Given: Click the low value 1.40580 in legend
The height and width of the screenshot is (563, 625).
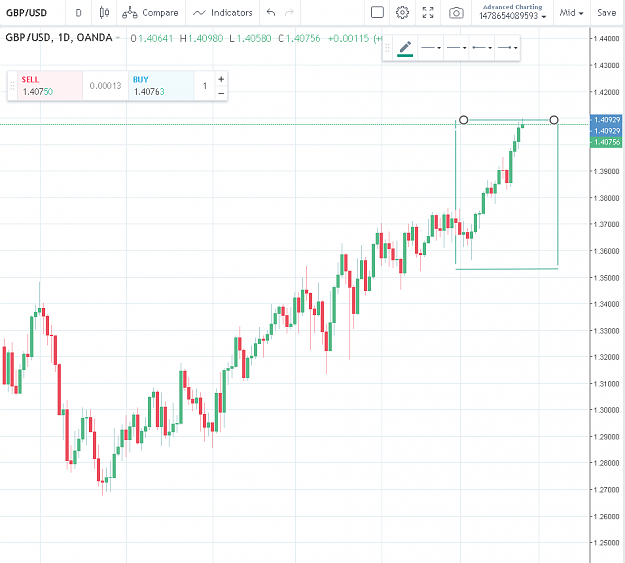Looking at the screenshot, I should pyautogui.click(x=254, y=38).
